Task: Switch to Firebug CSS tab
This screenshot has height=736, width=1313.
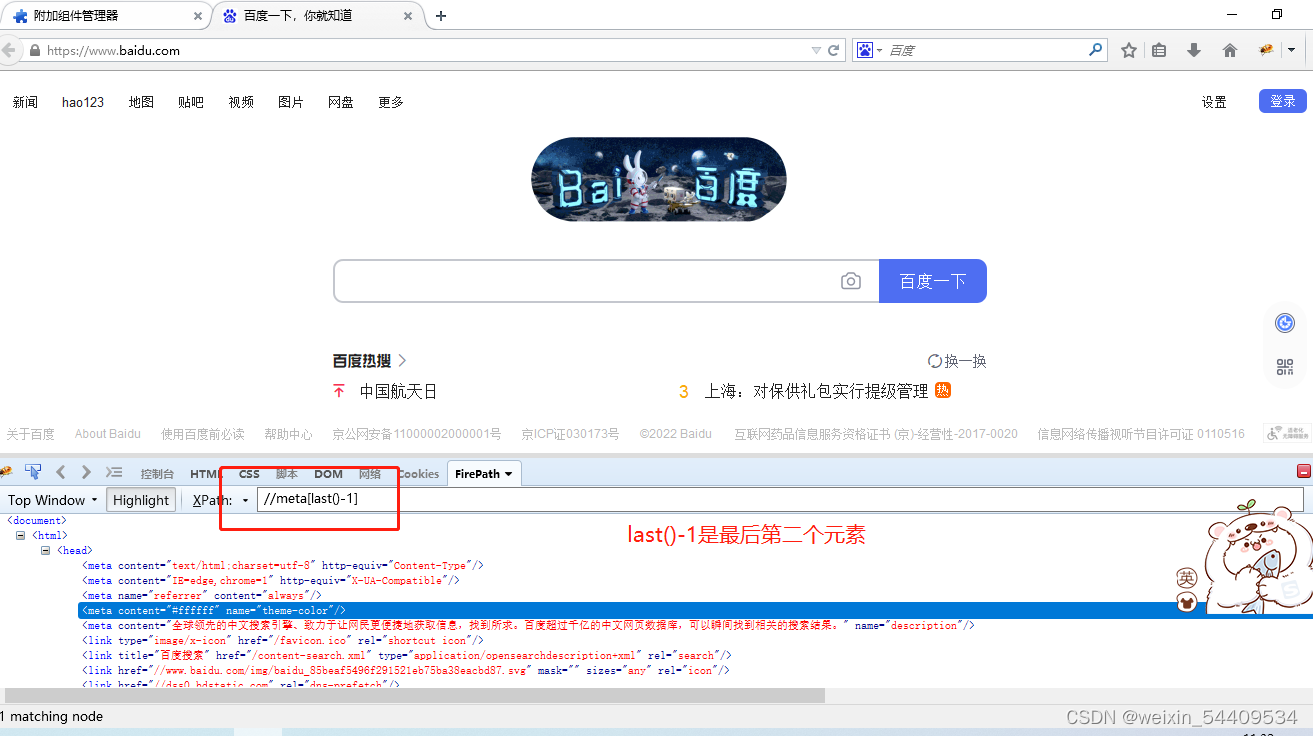Action: click(249, 474)
